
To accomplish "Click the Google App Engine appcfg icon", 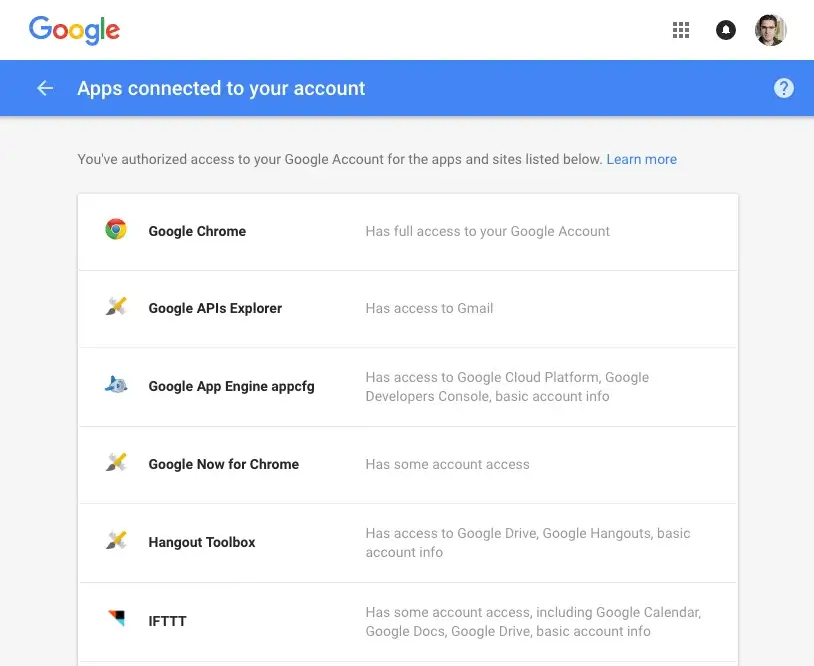I will 116,385.
